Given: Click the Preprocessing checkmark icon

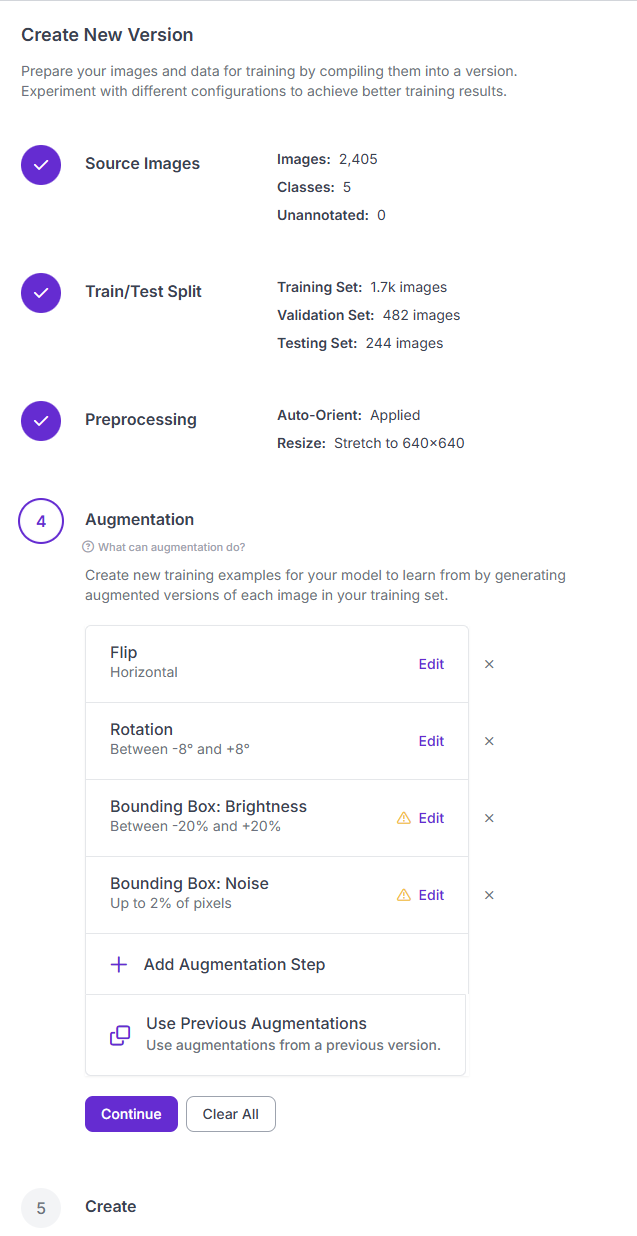Looking at the screenshot, I should [40, 421].
